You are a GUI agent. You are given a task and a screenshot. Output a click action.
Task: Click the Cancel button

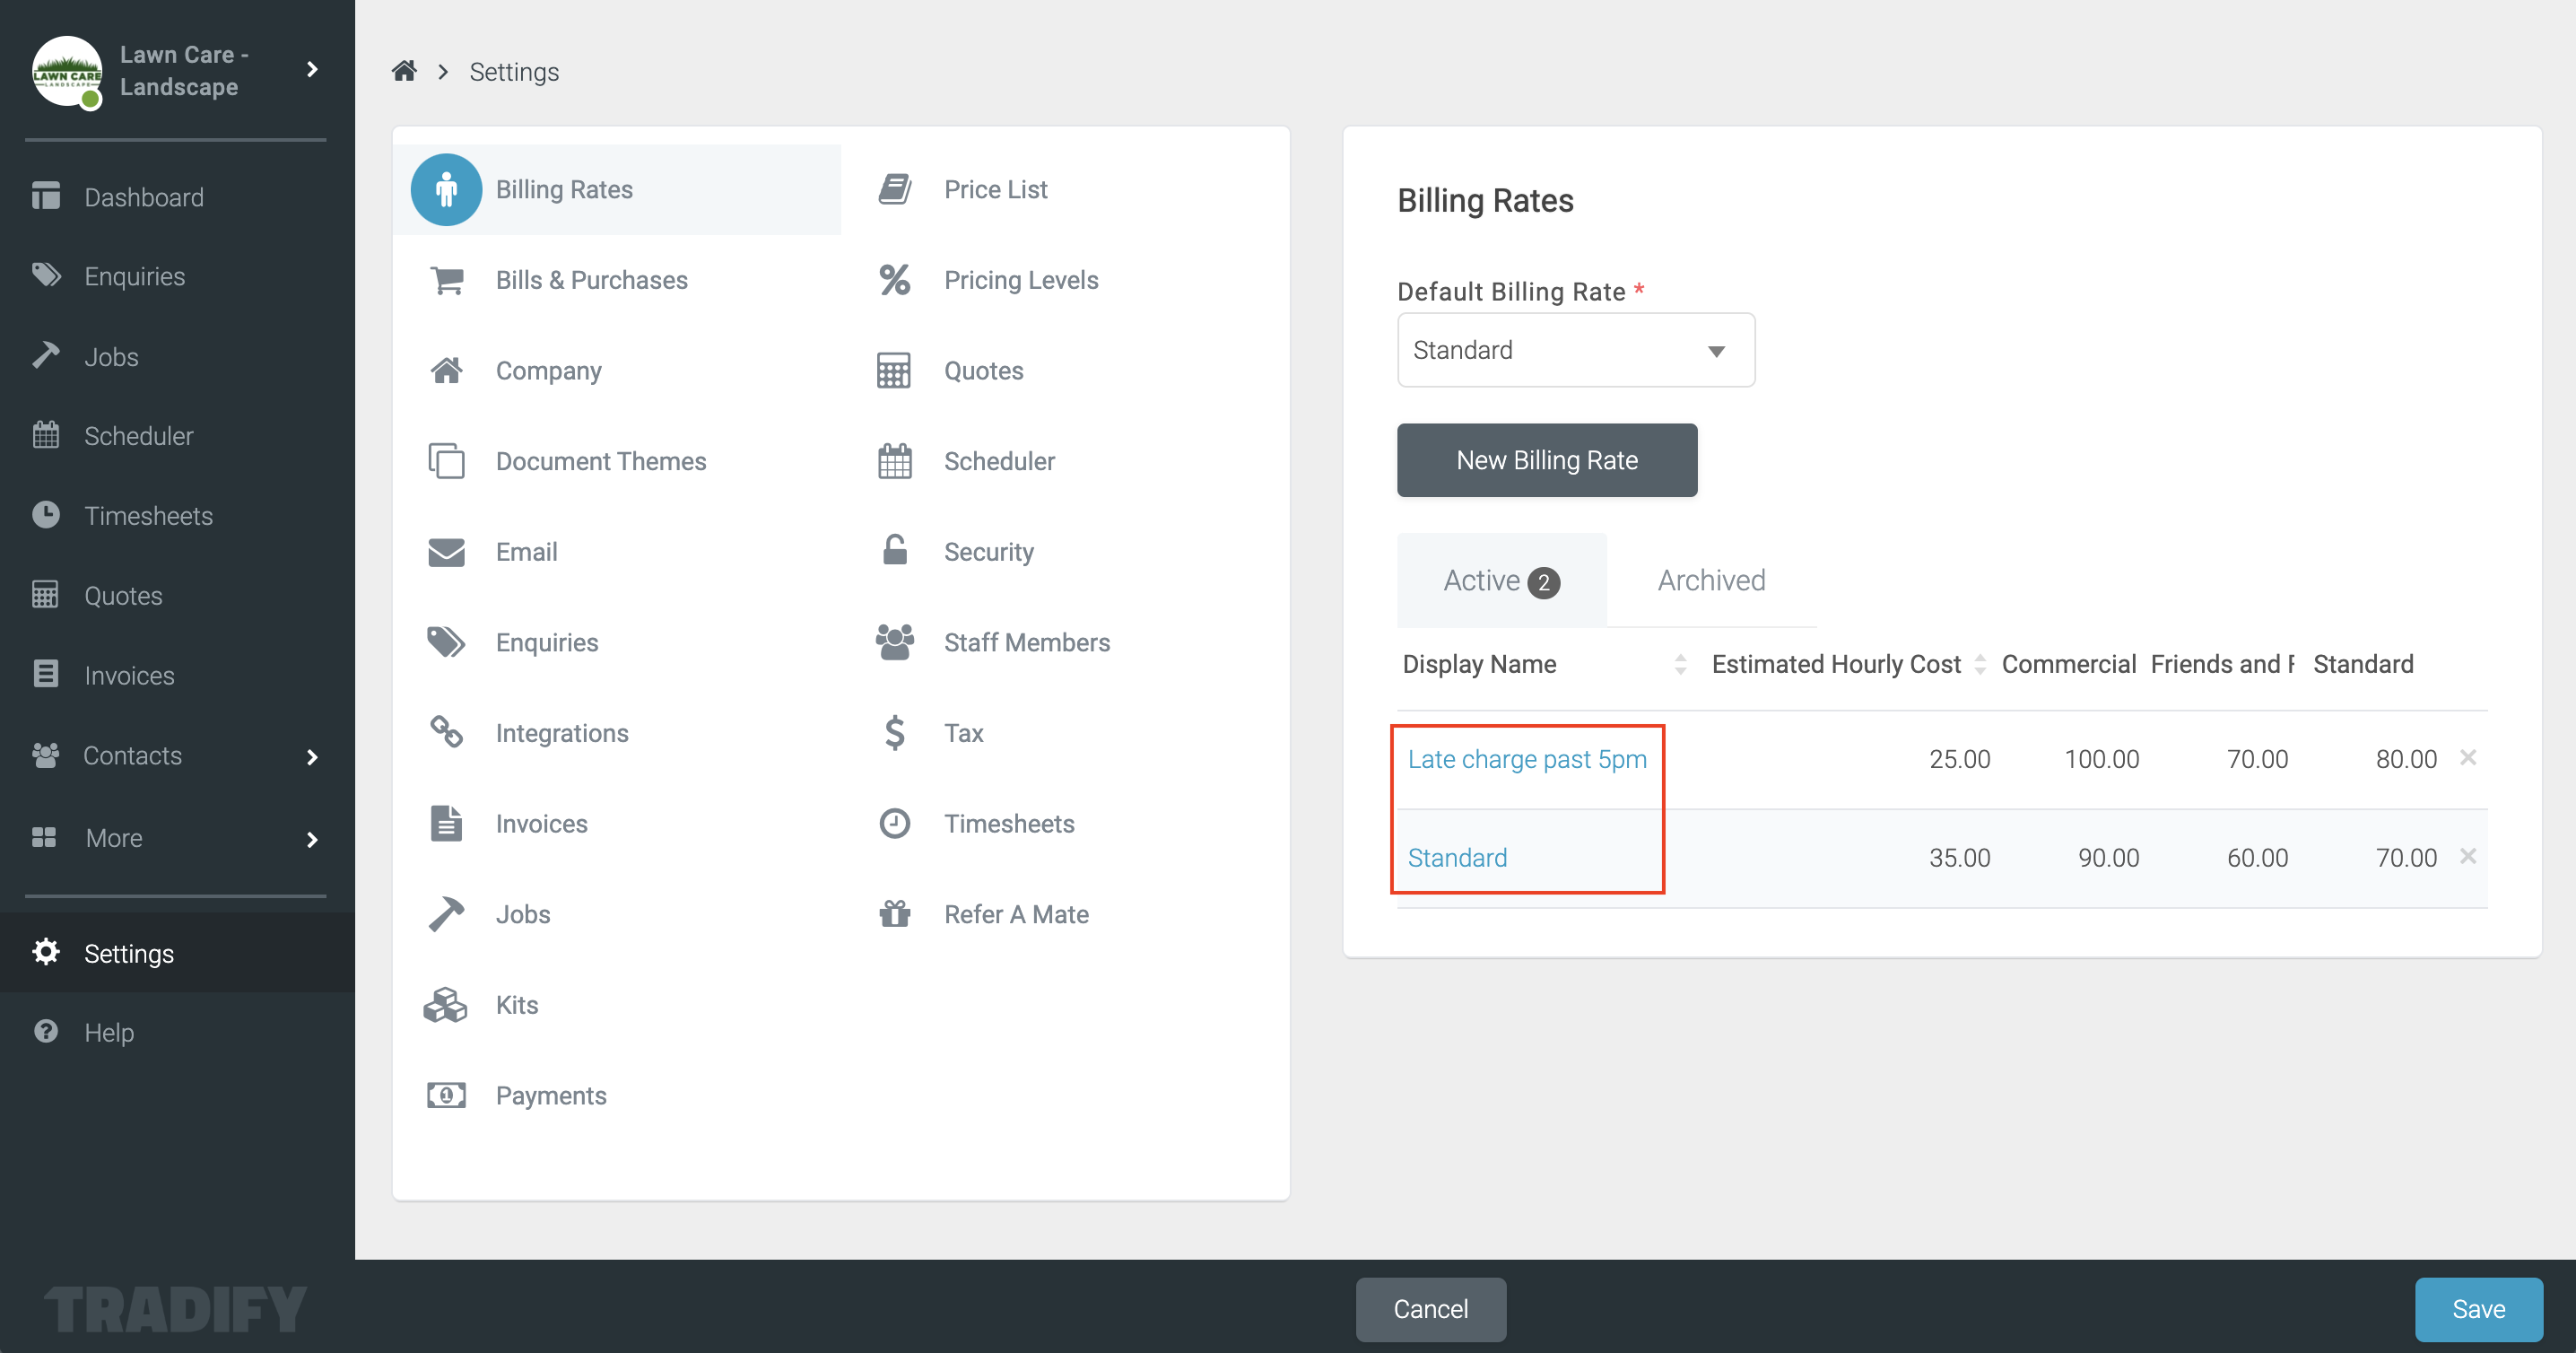[1431, 1309]
